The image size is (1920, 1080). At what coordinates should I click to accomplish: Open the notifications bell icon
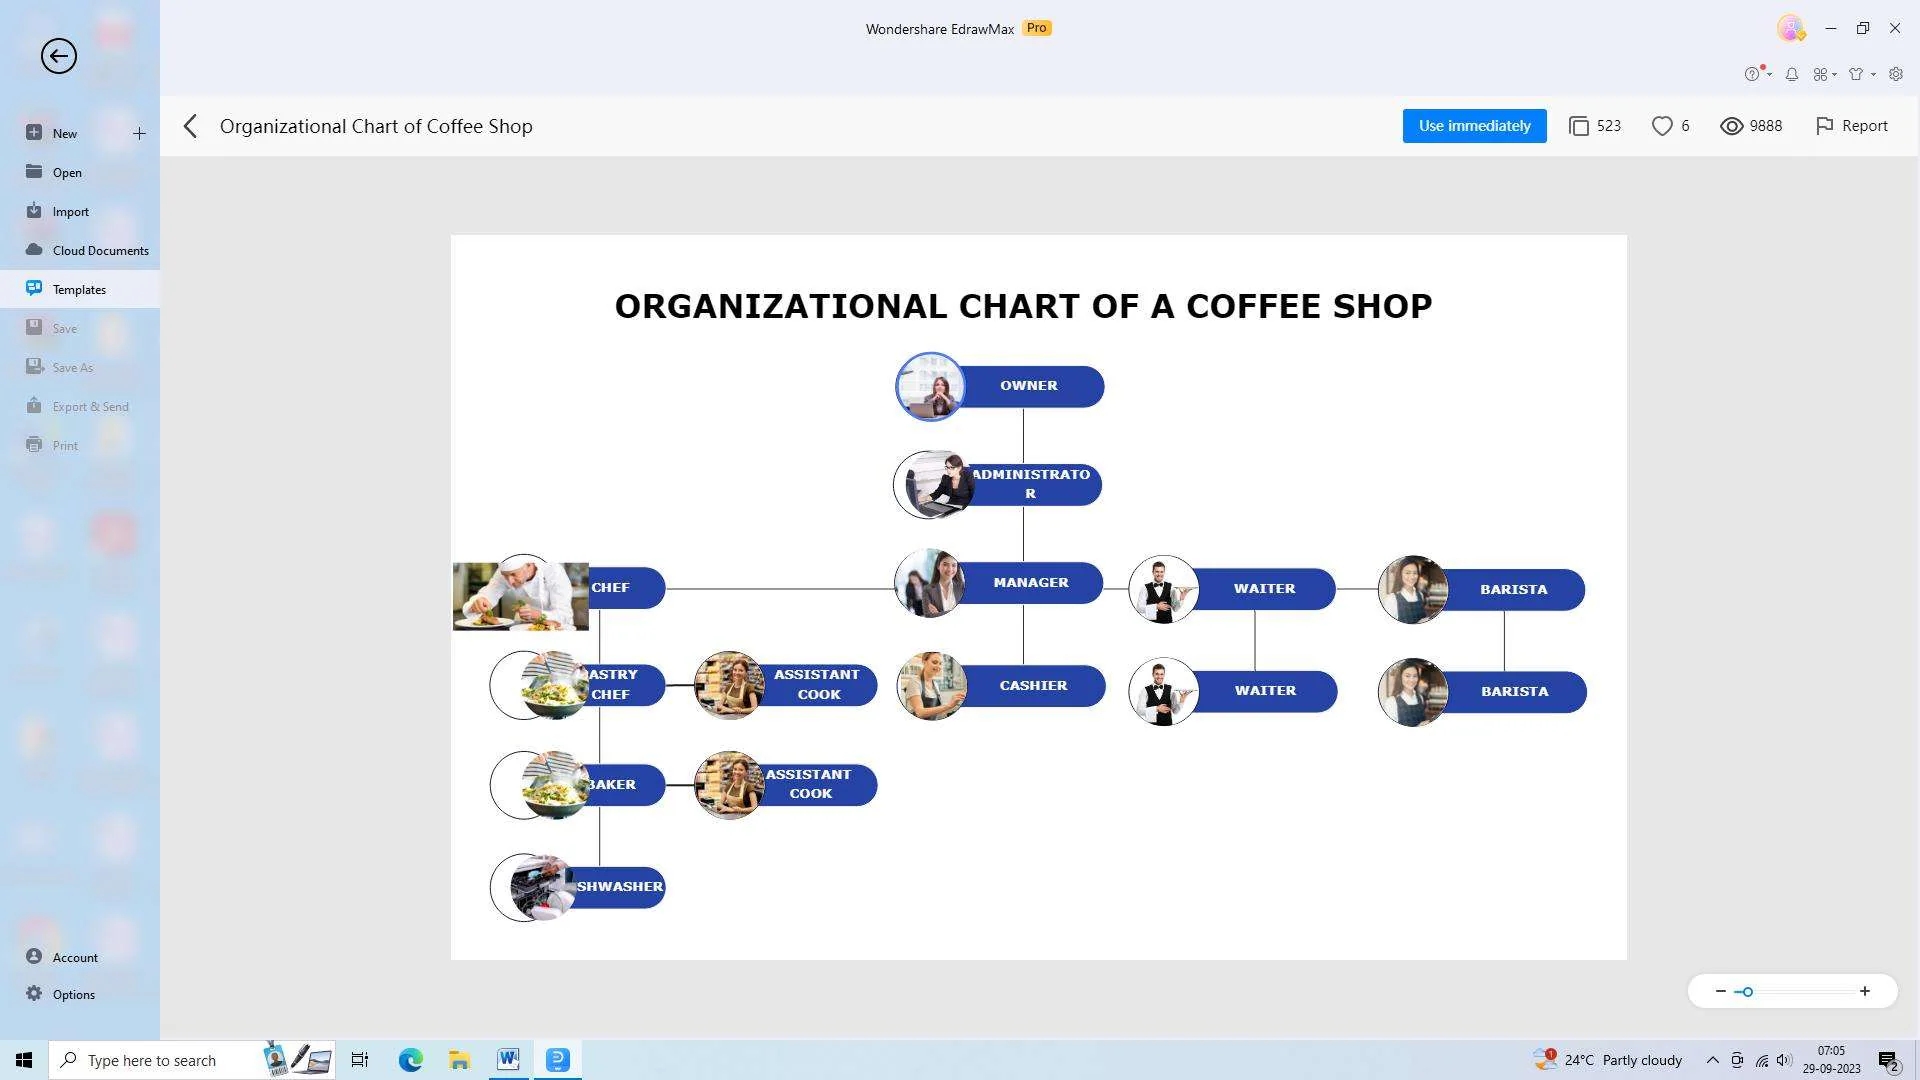[x=1791, y=74]
